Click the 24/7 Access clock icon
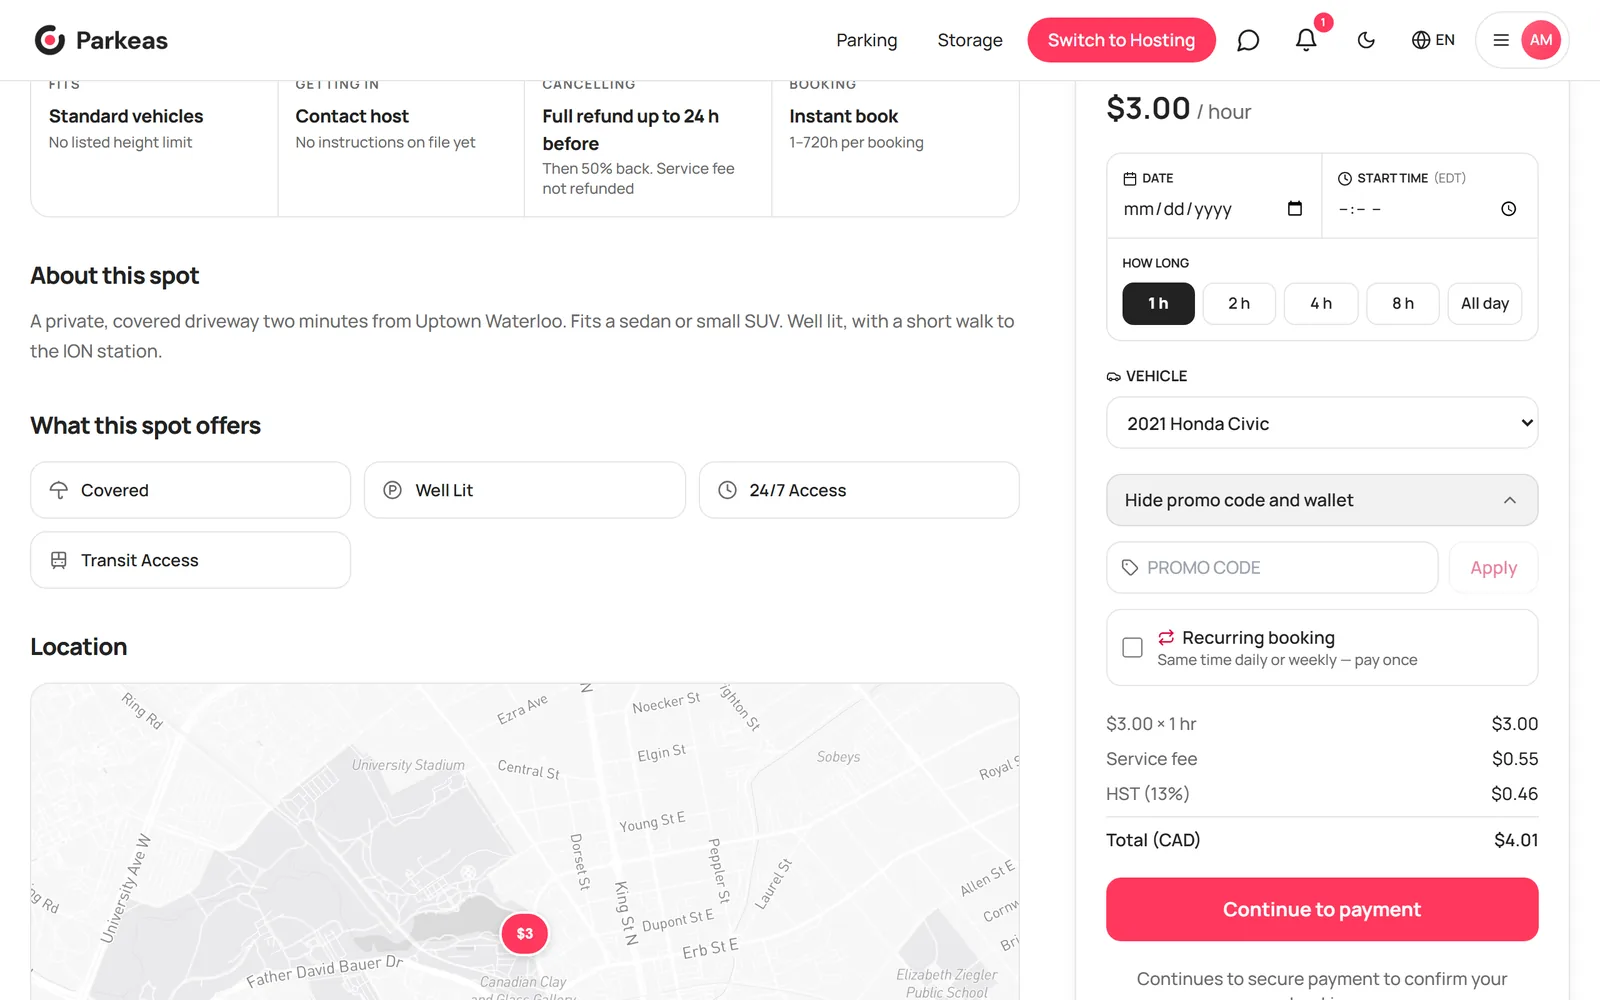Viewport: 1600px width, 1000px height. (728, 490)
